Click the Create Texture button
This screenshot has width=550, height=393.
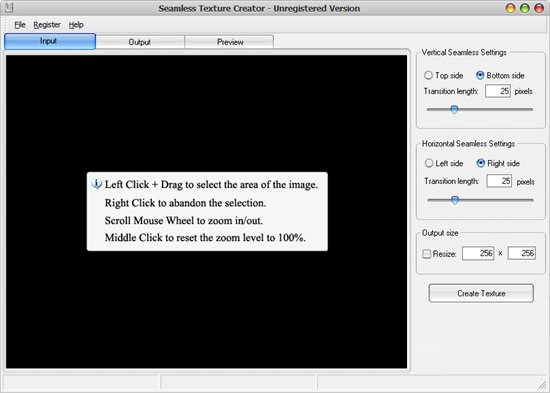coord(481,293)
